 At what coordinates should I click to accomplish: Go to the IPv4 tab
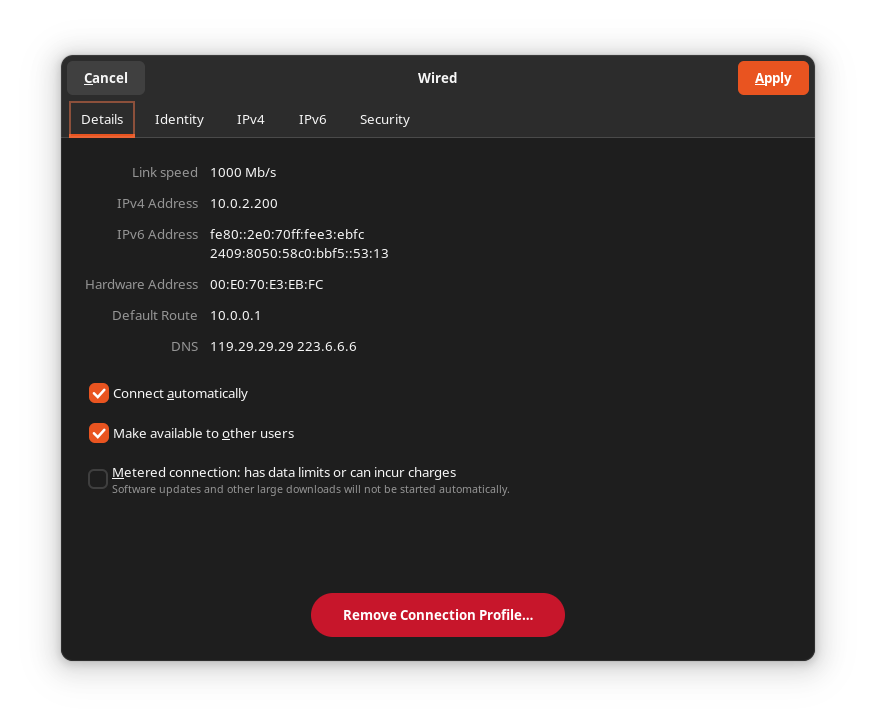click(250, 119)
